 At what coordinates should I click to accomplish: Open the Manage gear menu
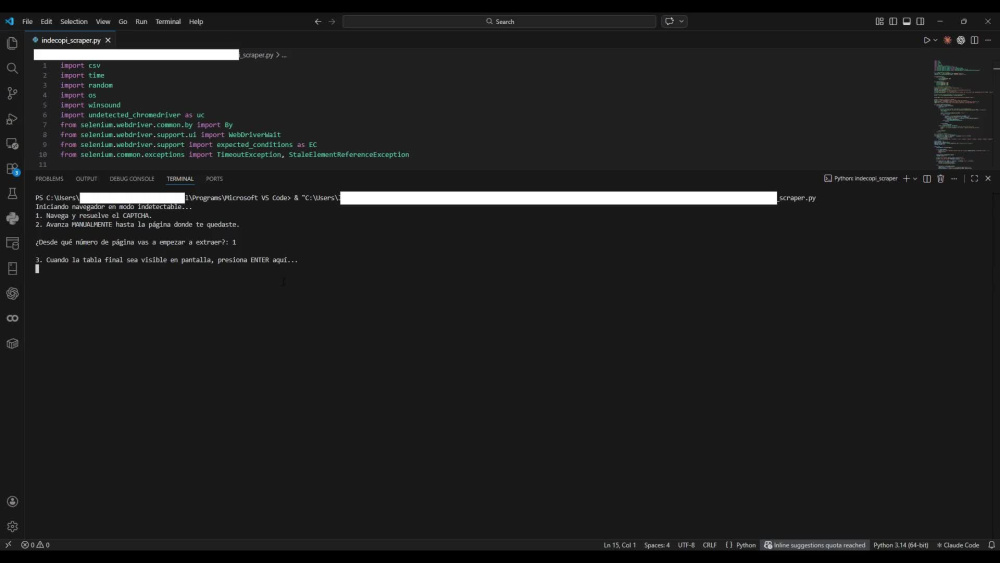pyautogui.click(x=12, y=527)
